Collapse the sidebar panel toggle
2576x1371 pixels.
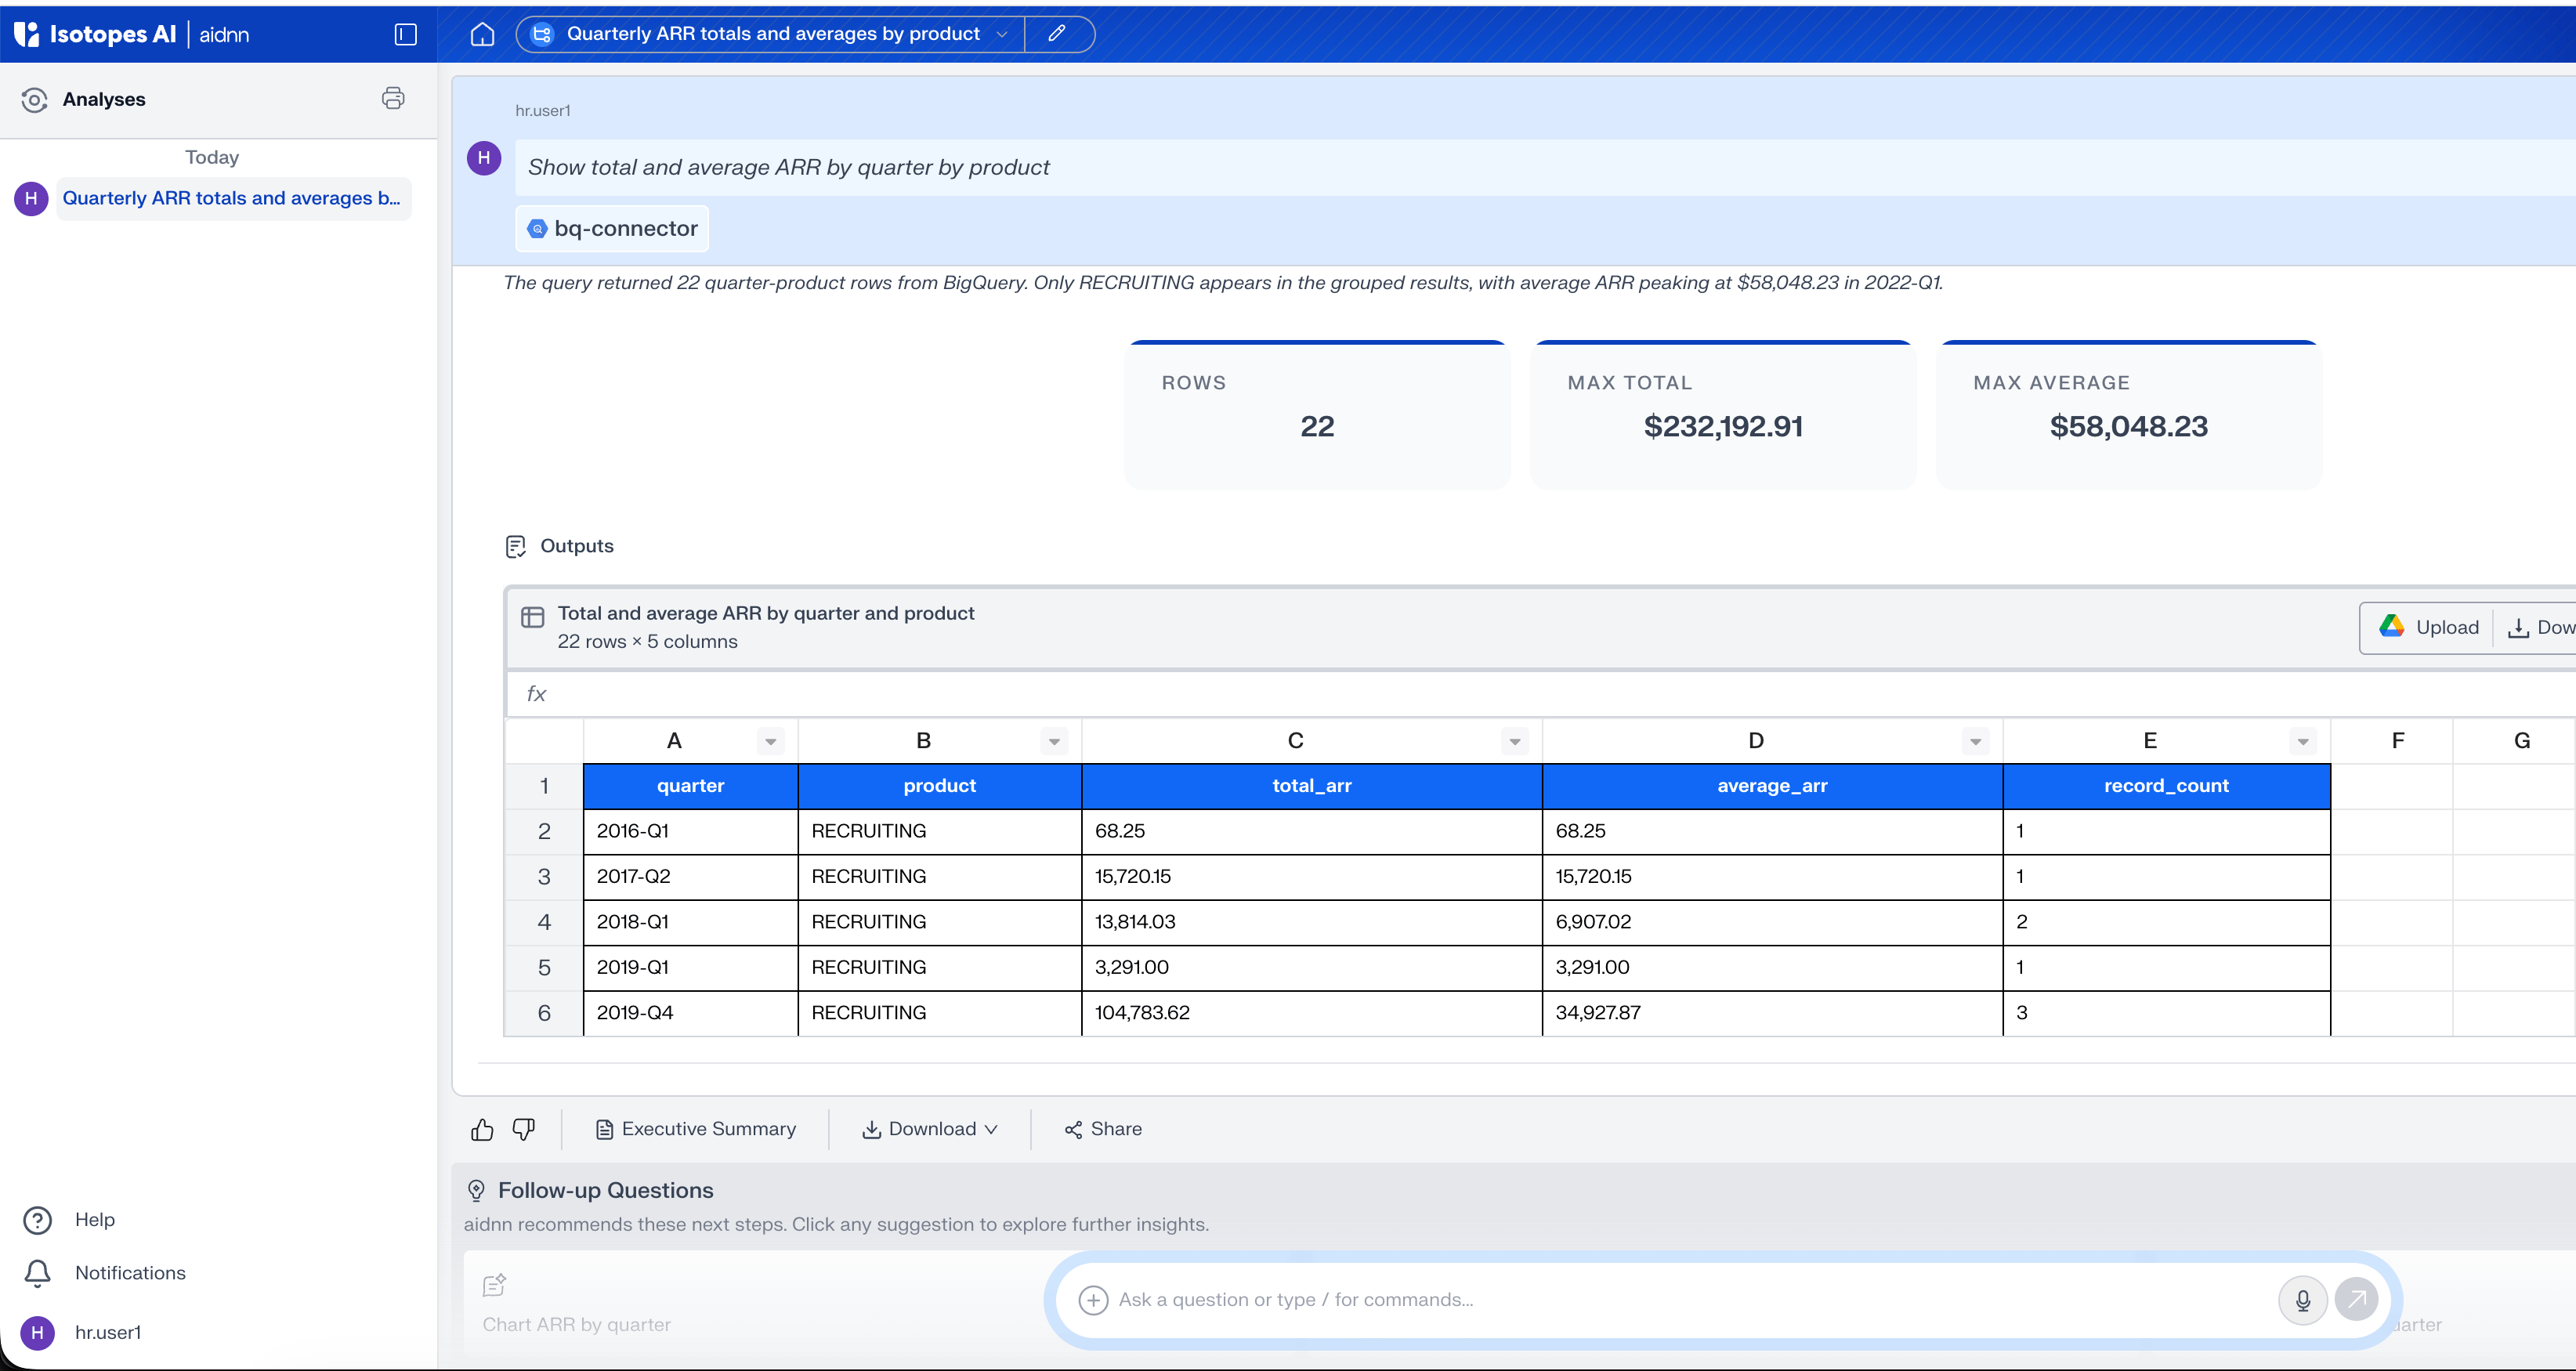(x=405, y=34)
